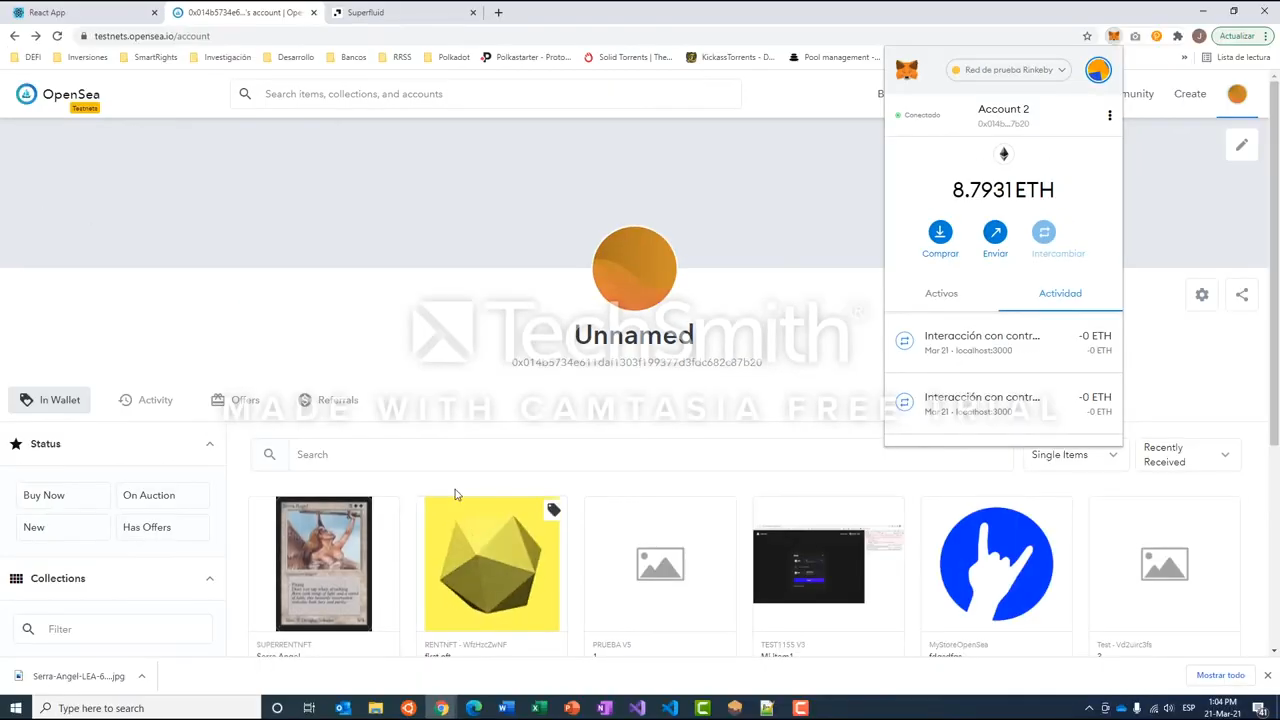This screenshot has width=1280, height=720.
Task: Open Windows Start menu
Action: click(x=15, y=708)
